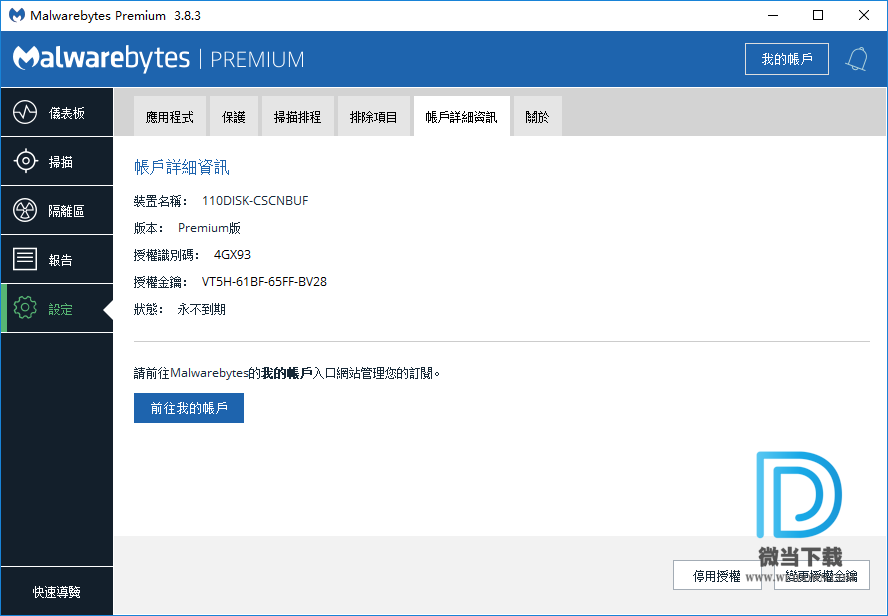
Task: Click the 我的帳戶 header button
Action: 787,59
